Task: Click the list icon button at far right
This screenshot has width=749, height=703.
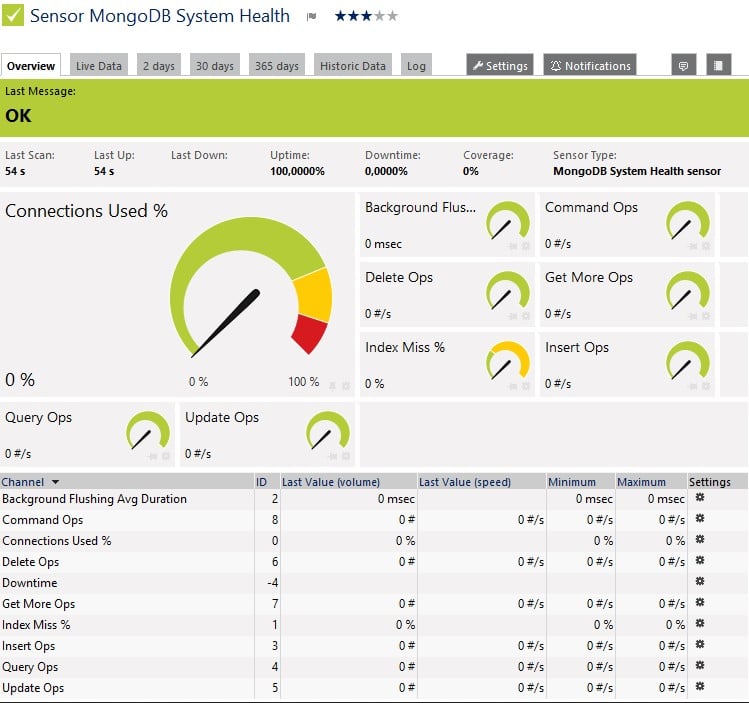Action: click(716, 66)
